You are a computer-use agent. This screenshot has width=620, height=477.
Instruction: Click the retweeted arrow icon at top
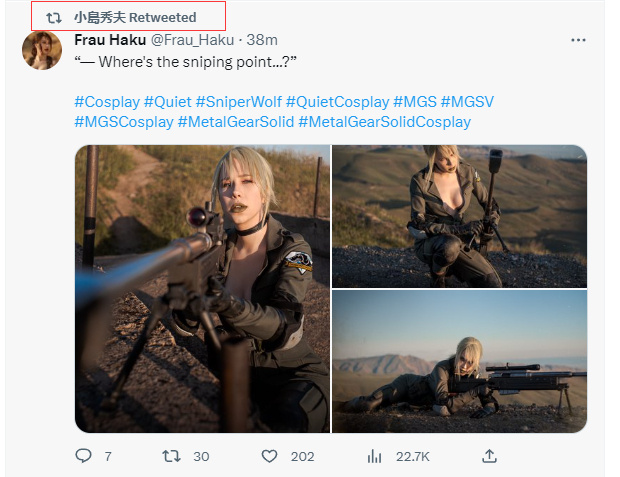(x=54, y=17)
